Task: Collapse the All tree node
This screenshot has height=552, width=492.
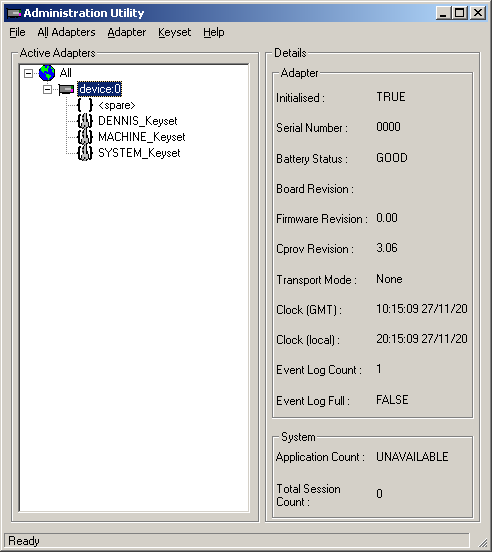Action: pyautogui.click(x=28, y=73)
